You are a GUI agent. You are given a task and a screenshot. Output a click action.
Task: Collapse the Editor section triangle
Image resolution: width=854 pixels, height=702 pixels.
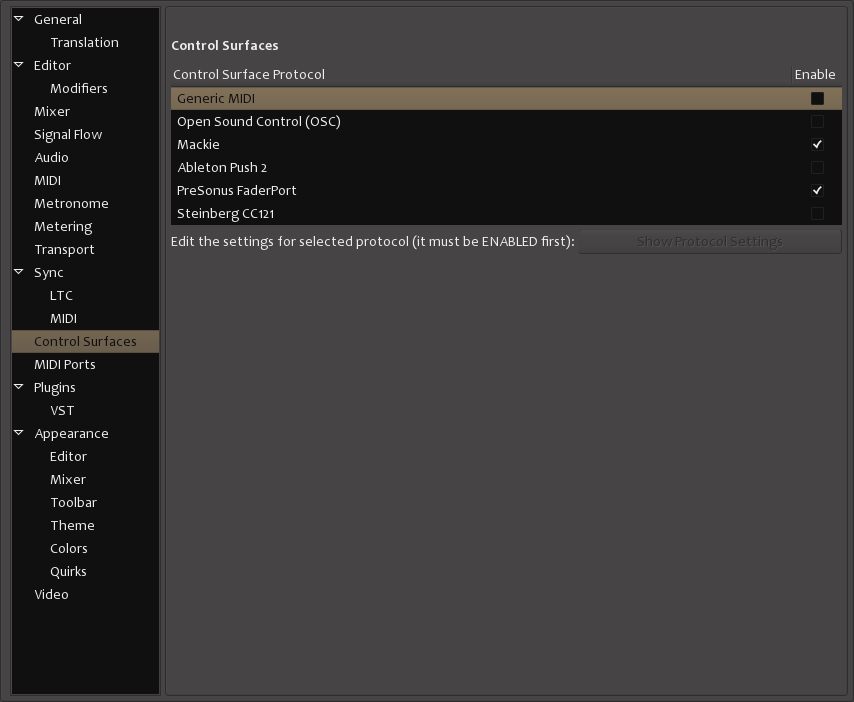(x=19, y=65)
